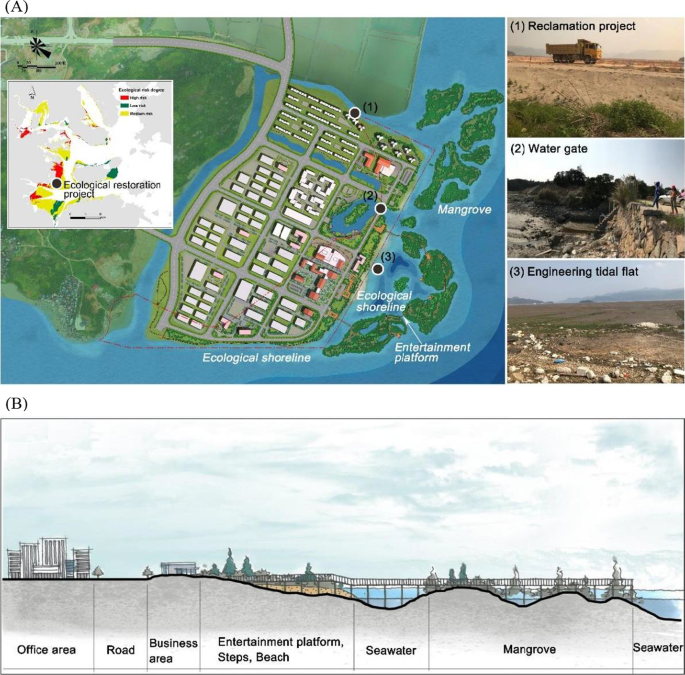The width and height of the screenshot is (685, 675).
Task: Open the Engineering tidal flat photo
Action: [595, 322]
